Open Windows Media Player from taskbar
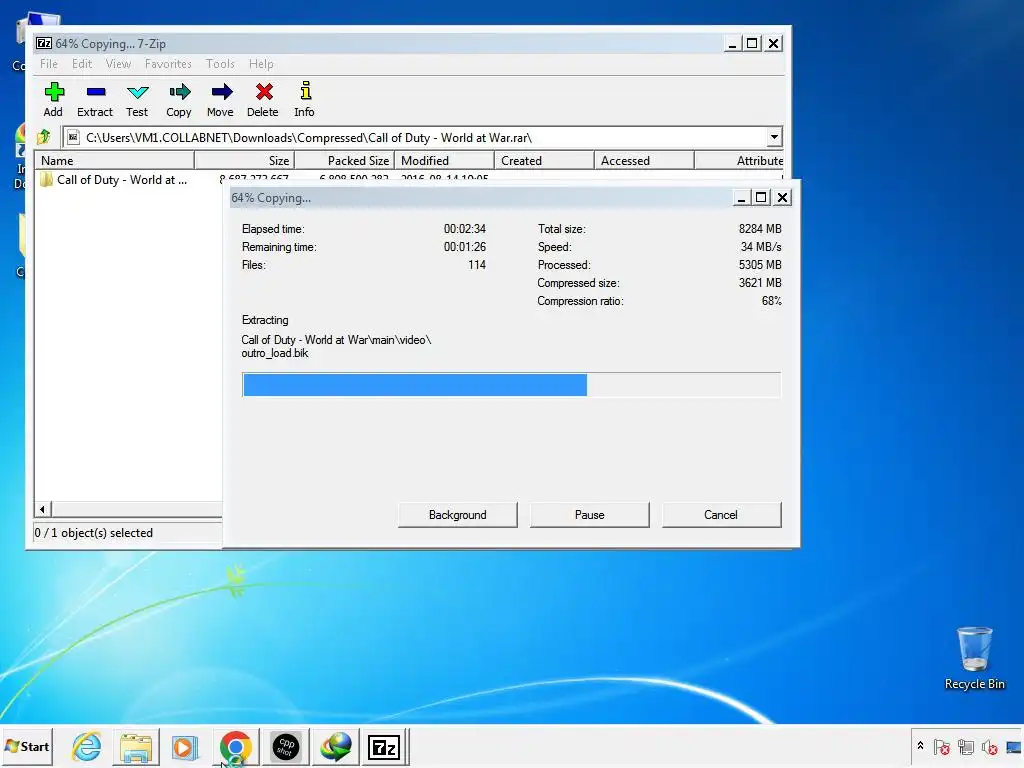The width and height of the screenshot is (1024, 768). point(185,746)
